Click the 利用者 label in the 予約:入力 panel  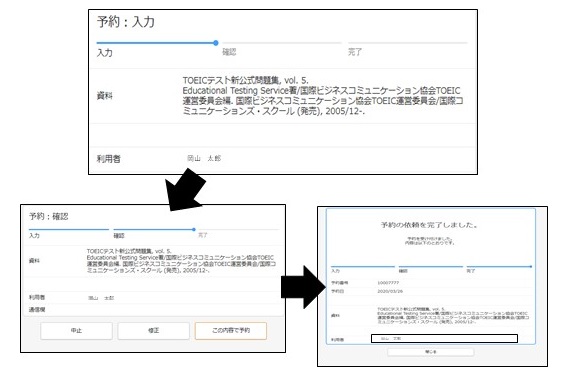point(109,159)
